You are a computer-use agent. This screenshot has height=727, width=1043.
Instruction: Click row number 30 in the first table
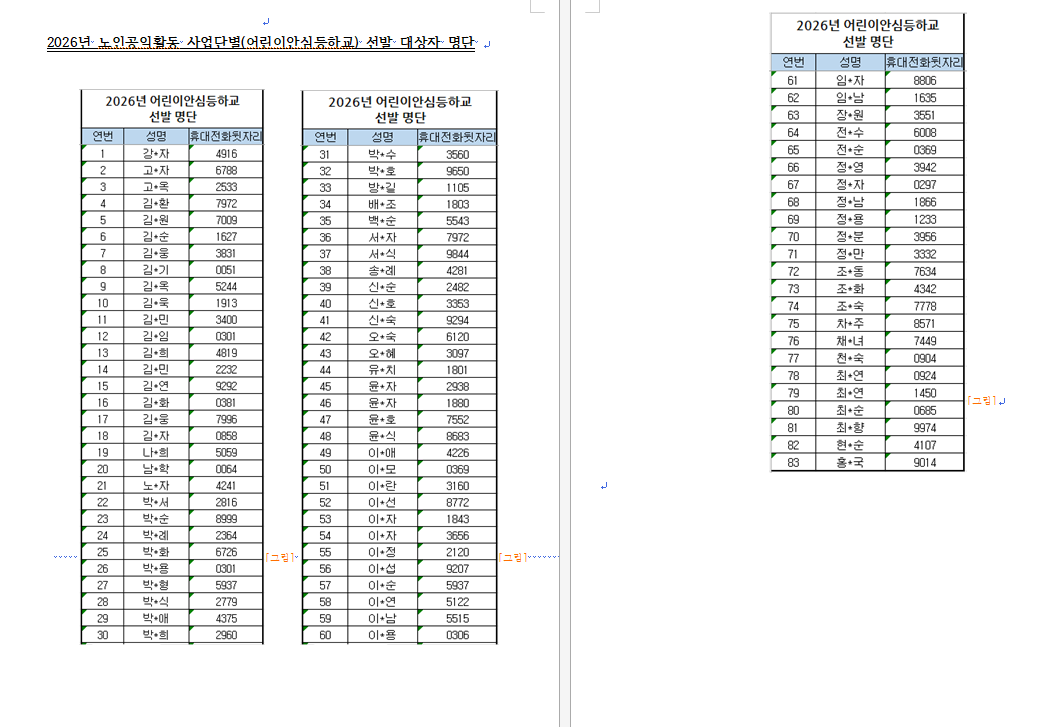[102, 635]
